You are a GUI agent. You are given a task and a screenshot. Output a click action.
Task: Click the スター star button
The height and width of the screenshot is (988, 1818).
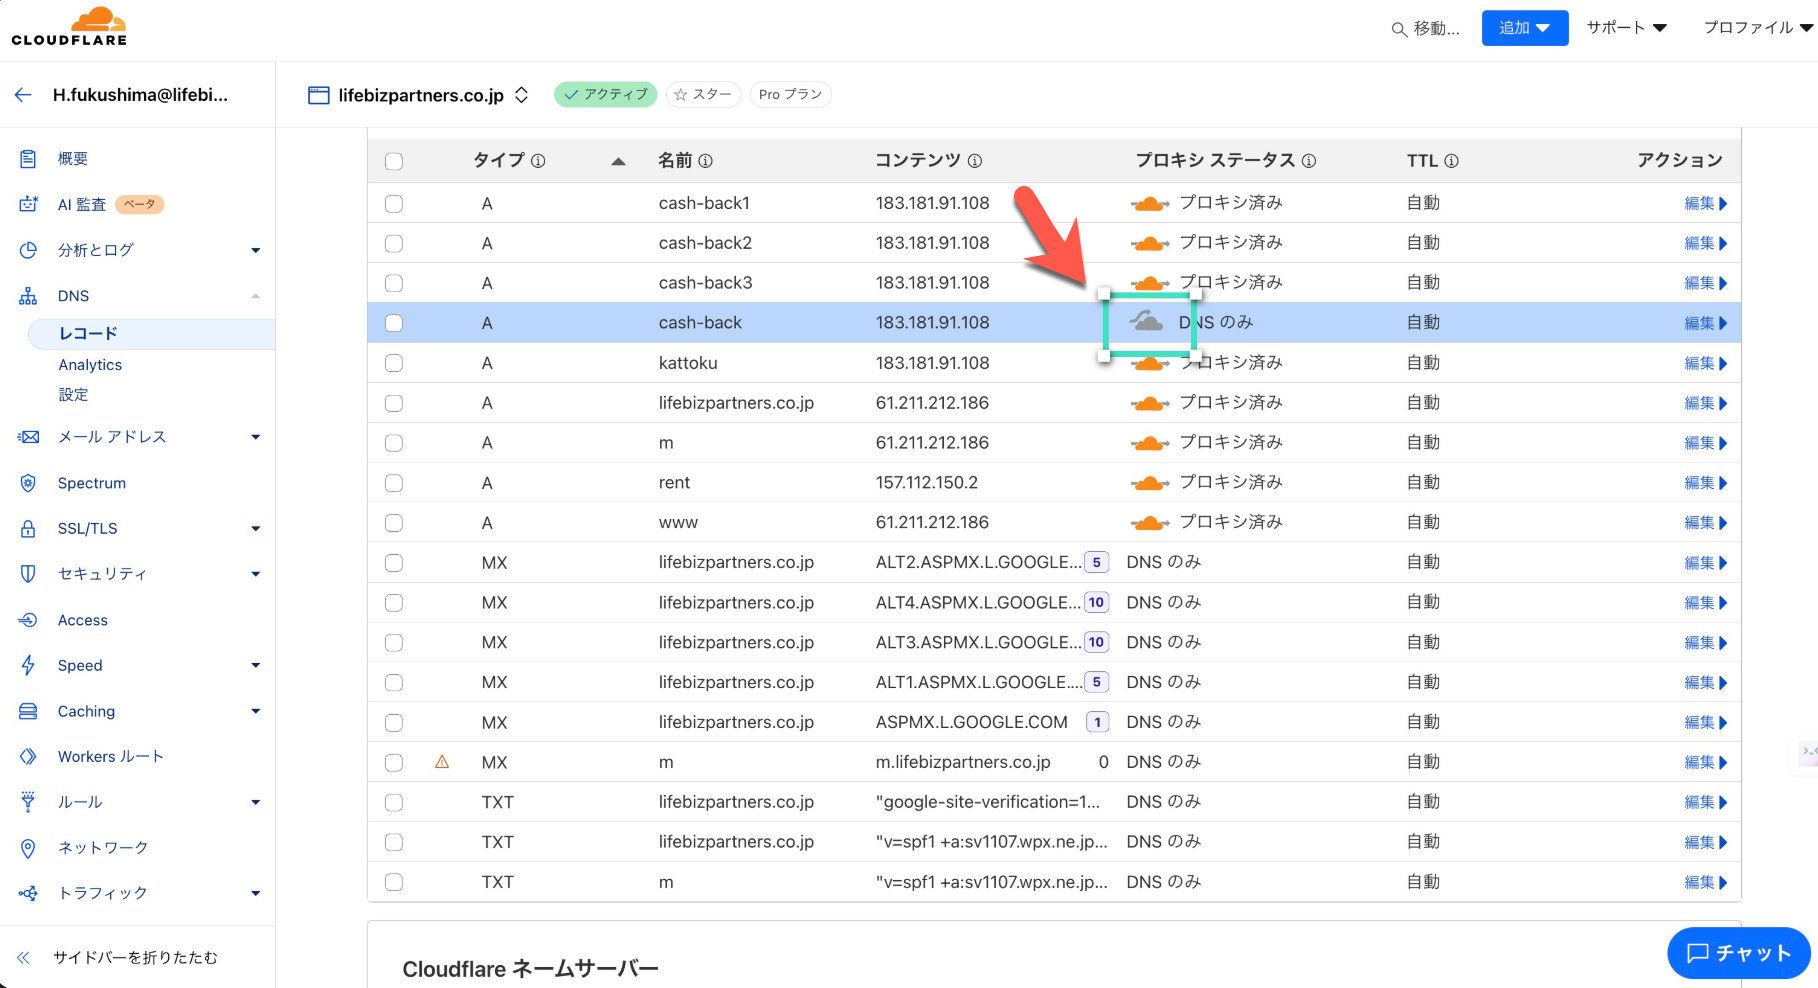(x=703, y=95)
